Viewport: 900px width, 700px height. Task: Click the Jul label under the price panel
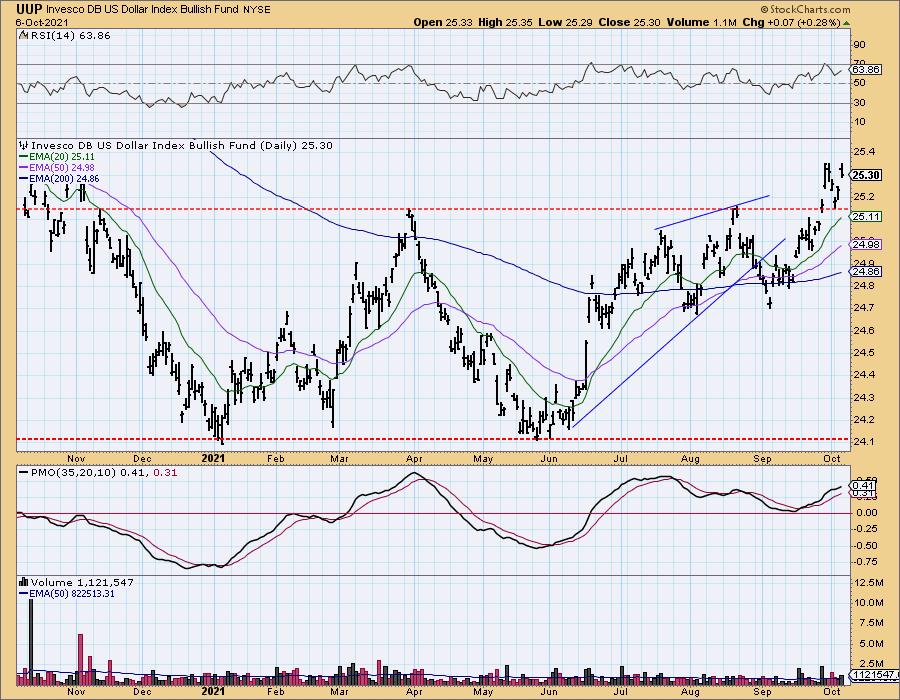(620, 458)
